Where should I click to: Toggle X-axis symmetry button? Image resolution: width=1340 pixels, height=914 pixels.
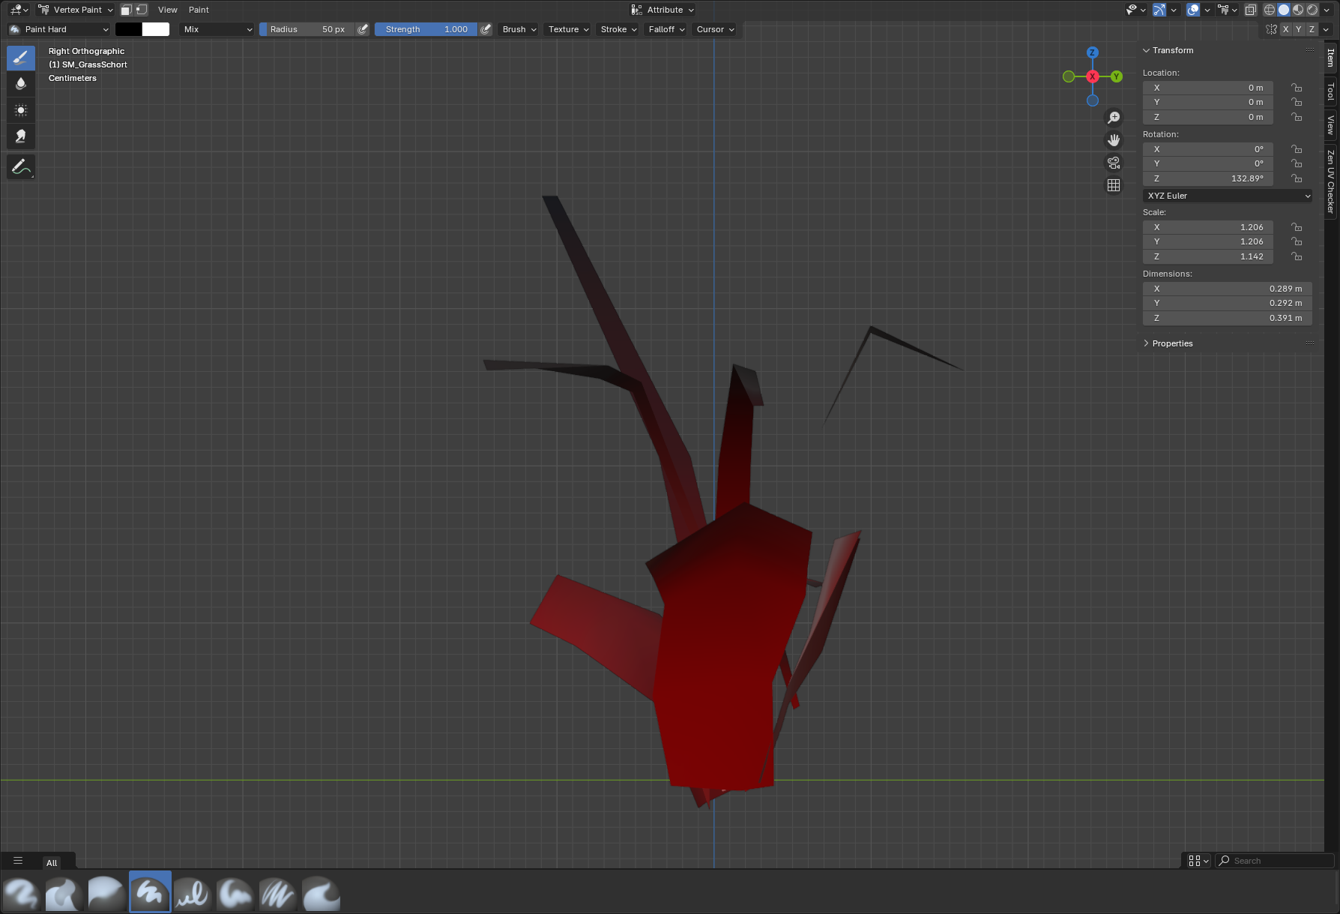click(1285, 30)
